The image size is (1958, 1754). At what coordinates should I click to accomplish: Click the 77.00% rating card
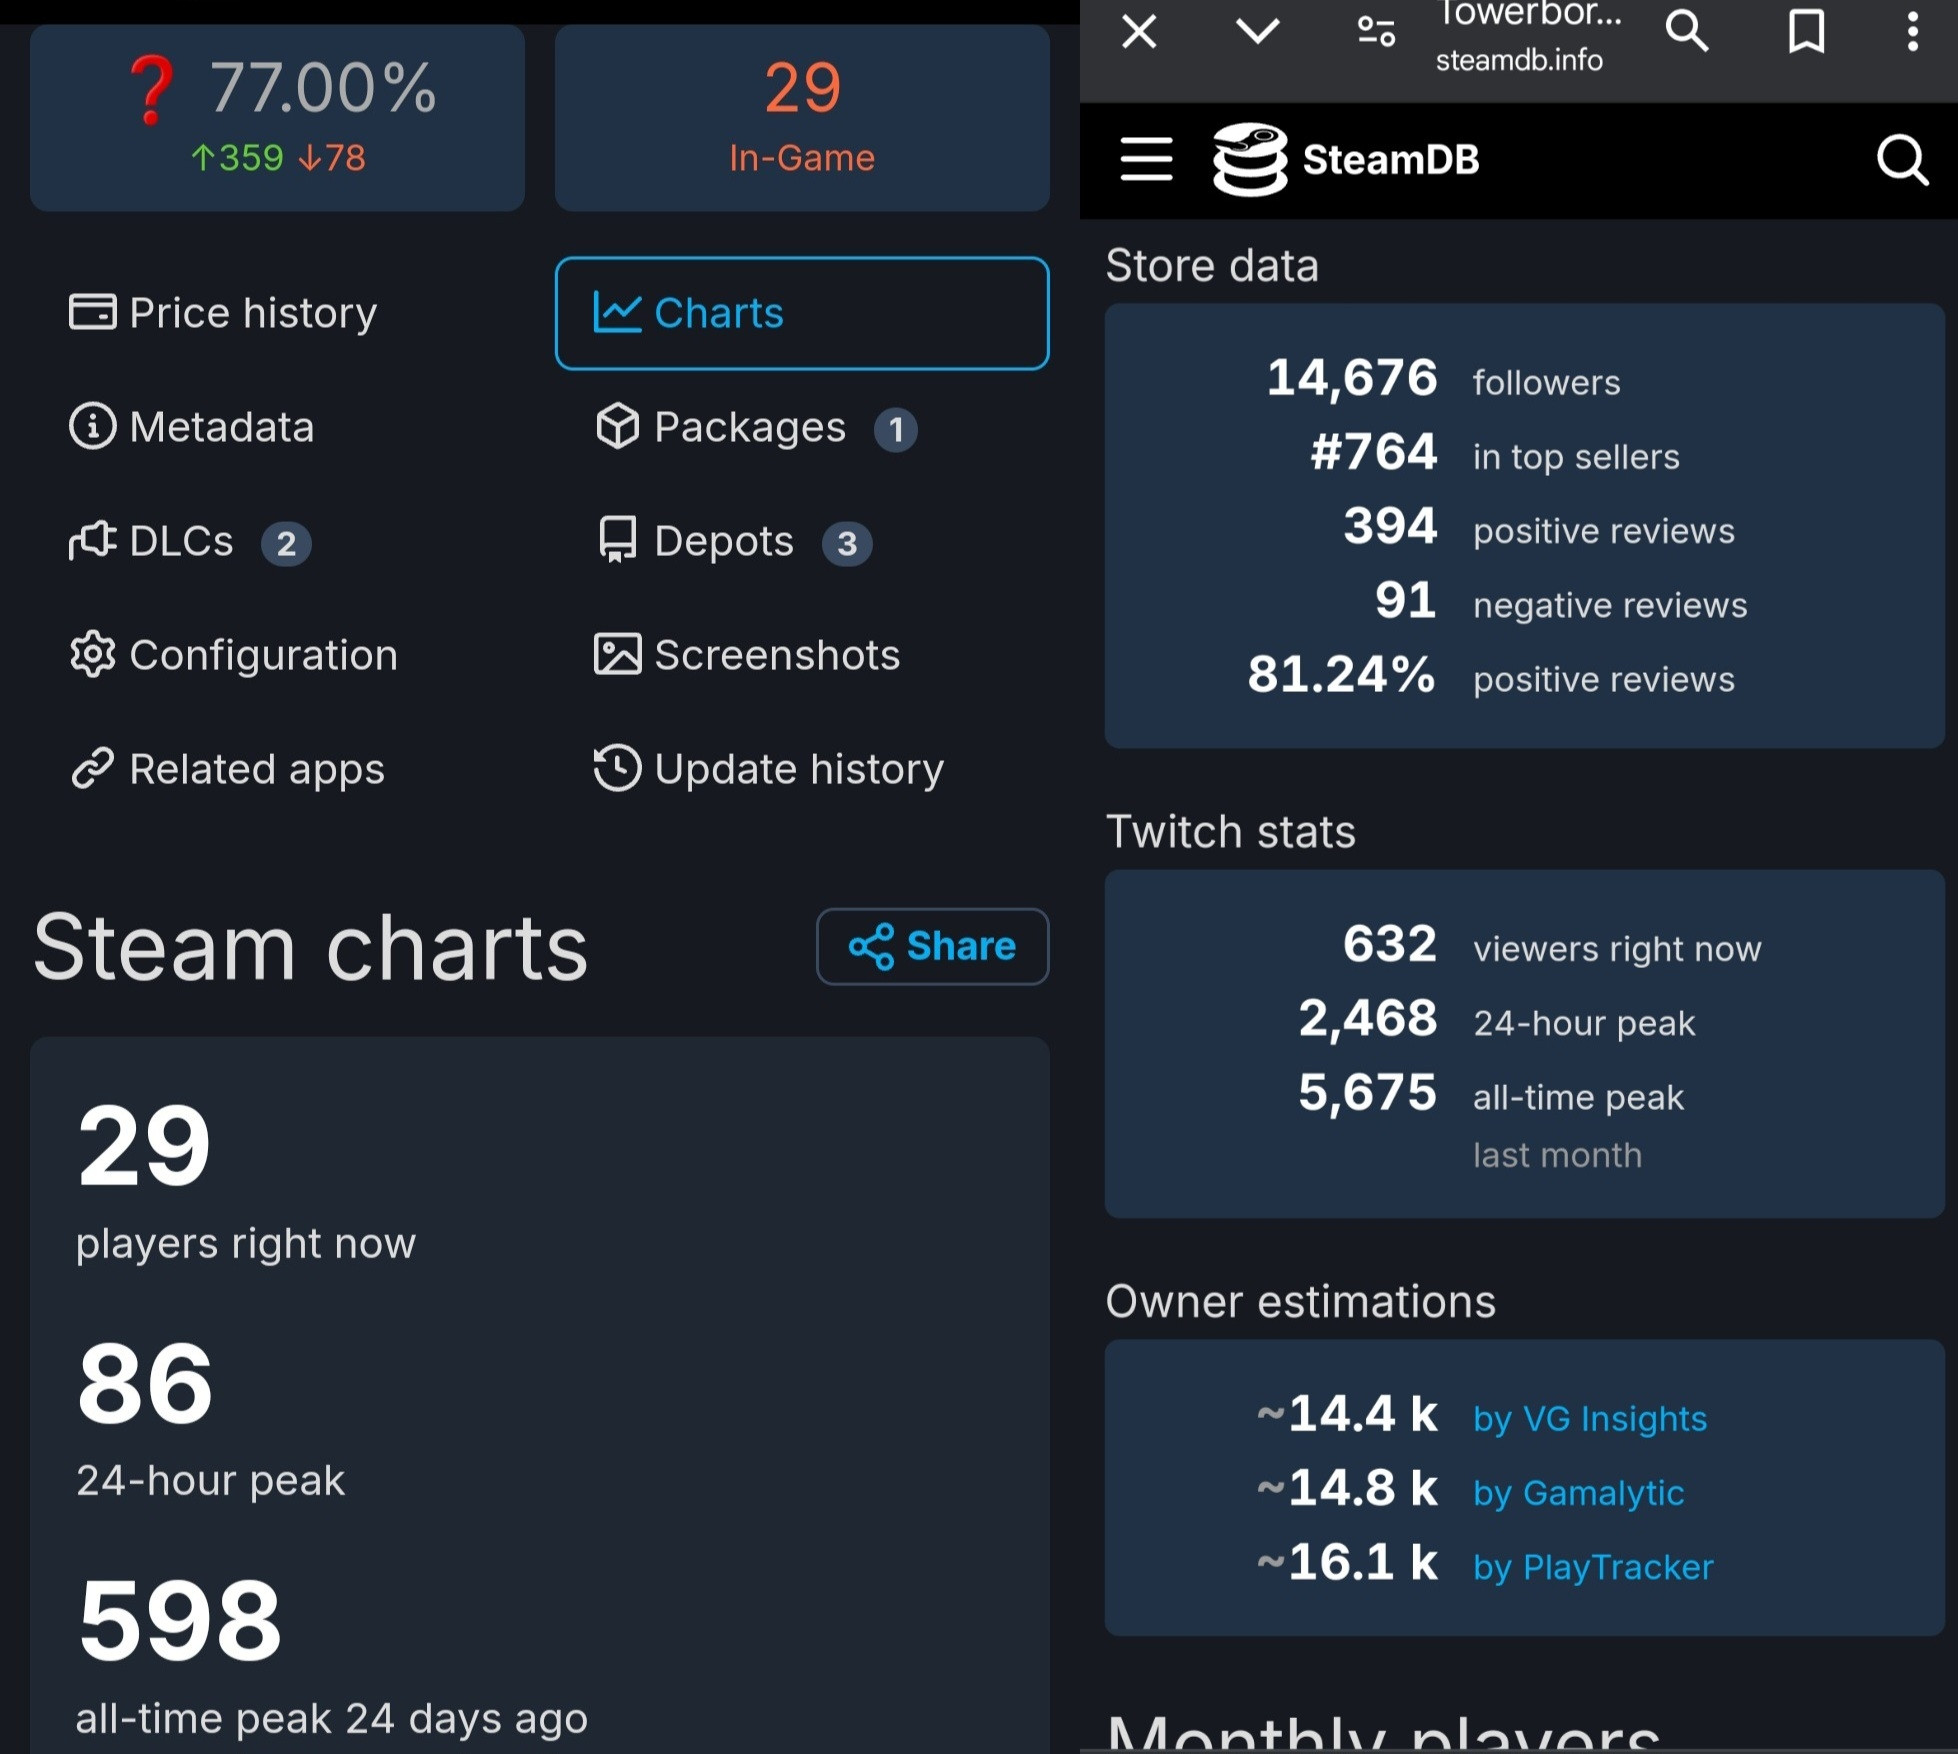277,118
